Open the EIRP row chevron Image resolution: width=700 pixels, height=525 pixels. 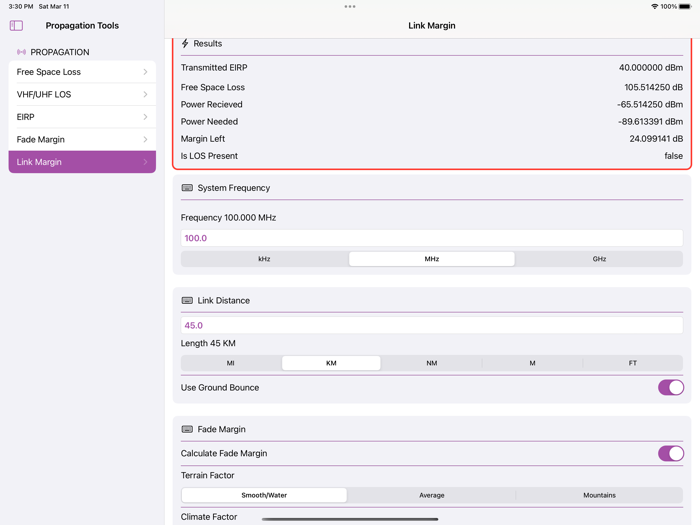coord(145,117)
